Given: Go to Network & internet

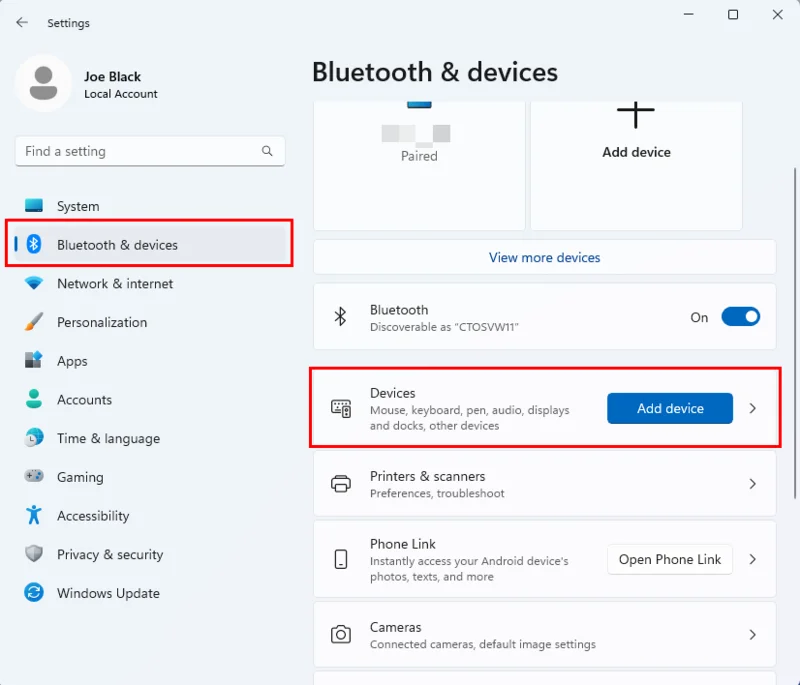Looking at the screenshot, I should (149, 283).
